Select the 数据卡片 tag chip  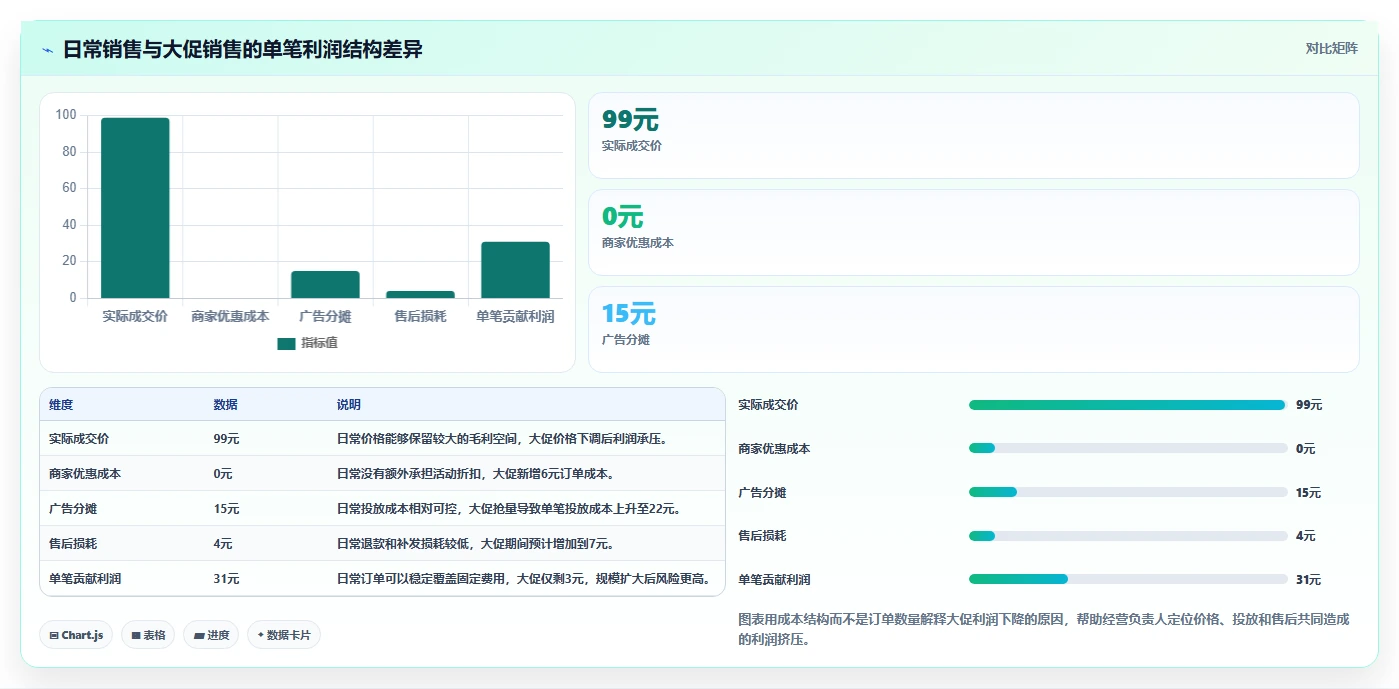[x=284, y=635]
